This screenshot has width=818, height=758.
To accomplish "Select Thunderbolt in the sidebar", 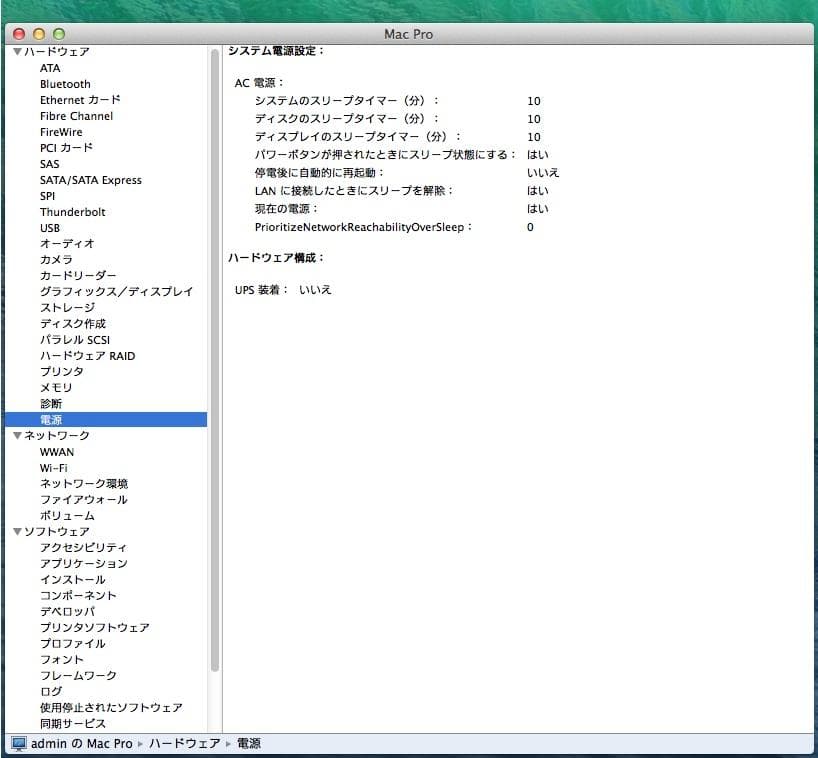I will click(72, 211).
